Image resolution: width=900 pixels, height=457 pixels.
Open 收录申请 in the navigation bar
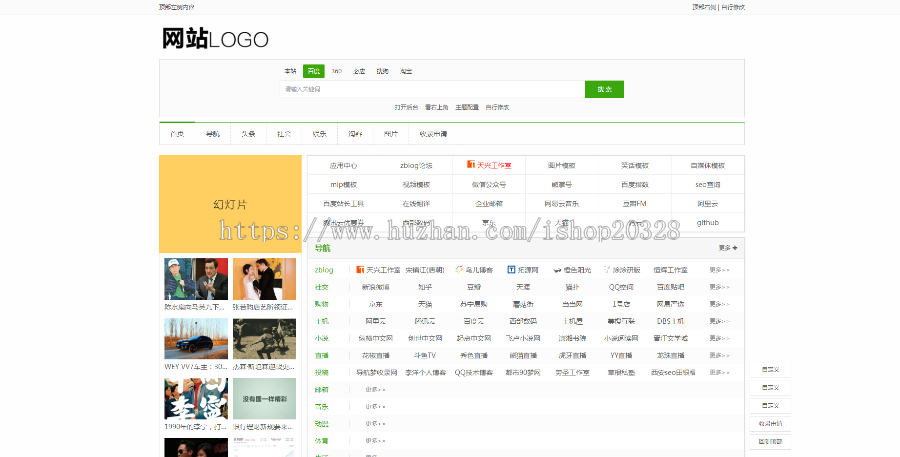[433, 134]
